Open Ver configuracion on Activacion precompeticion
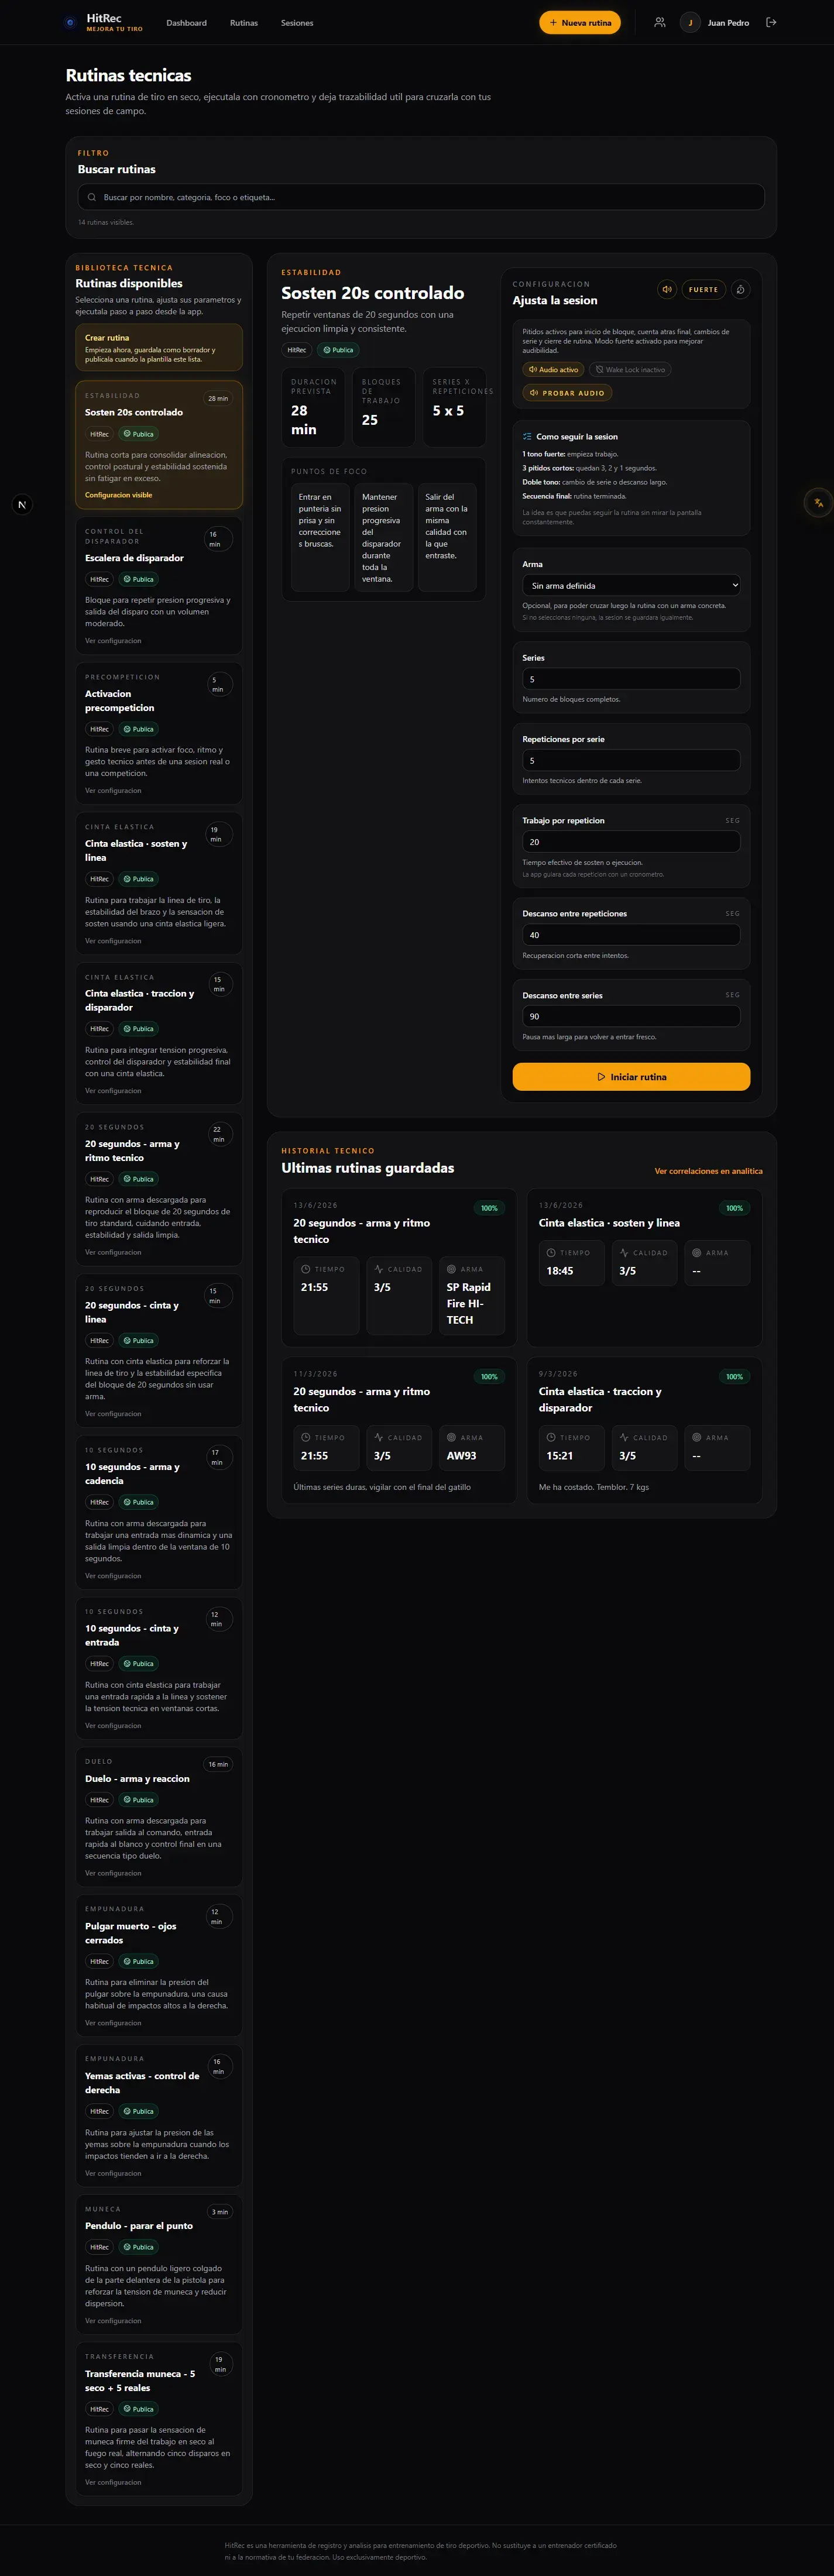834x2576 pixels. pos(113,791)
